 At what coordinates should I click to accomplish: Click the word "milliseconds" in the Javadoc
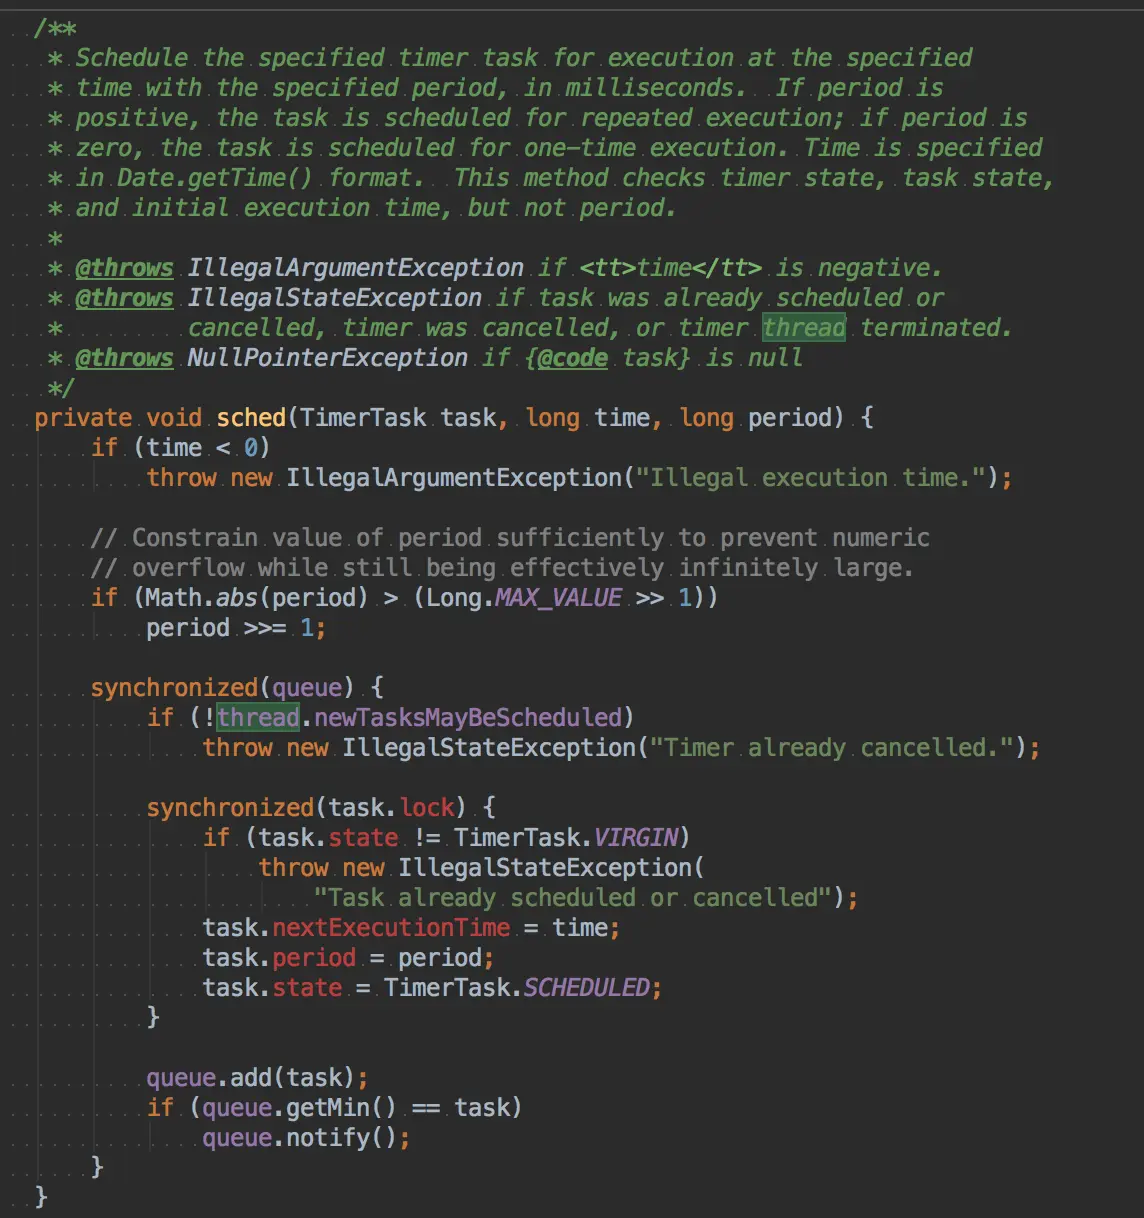(x=650, y=87)
